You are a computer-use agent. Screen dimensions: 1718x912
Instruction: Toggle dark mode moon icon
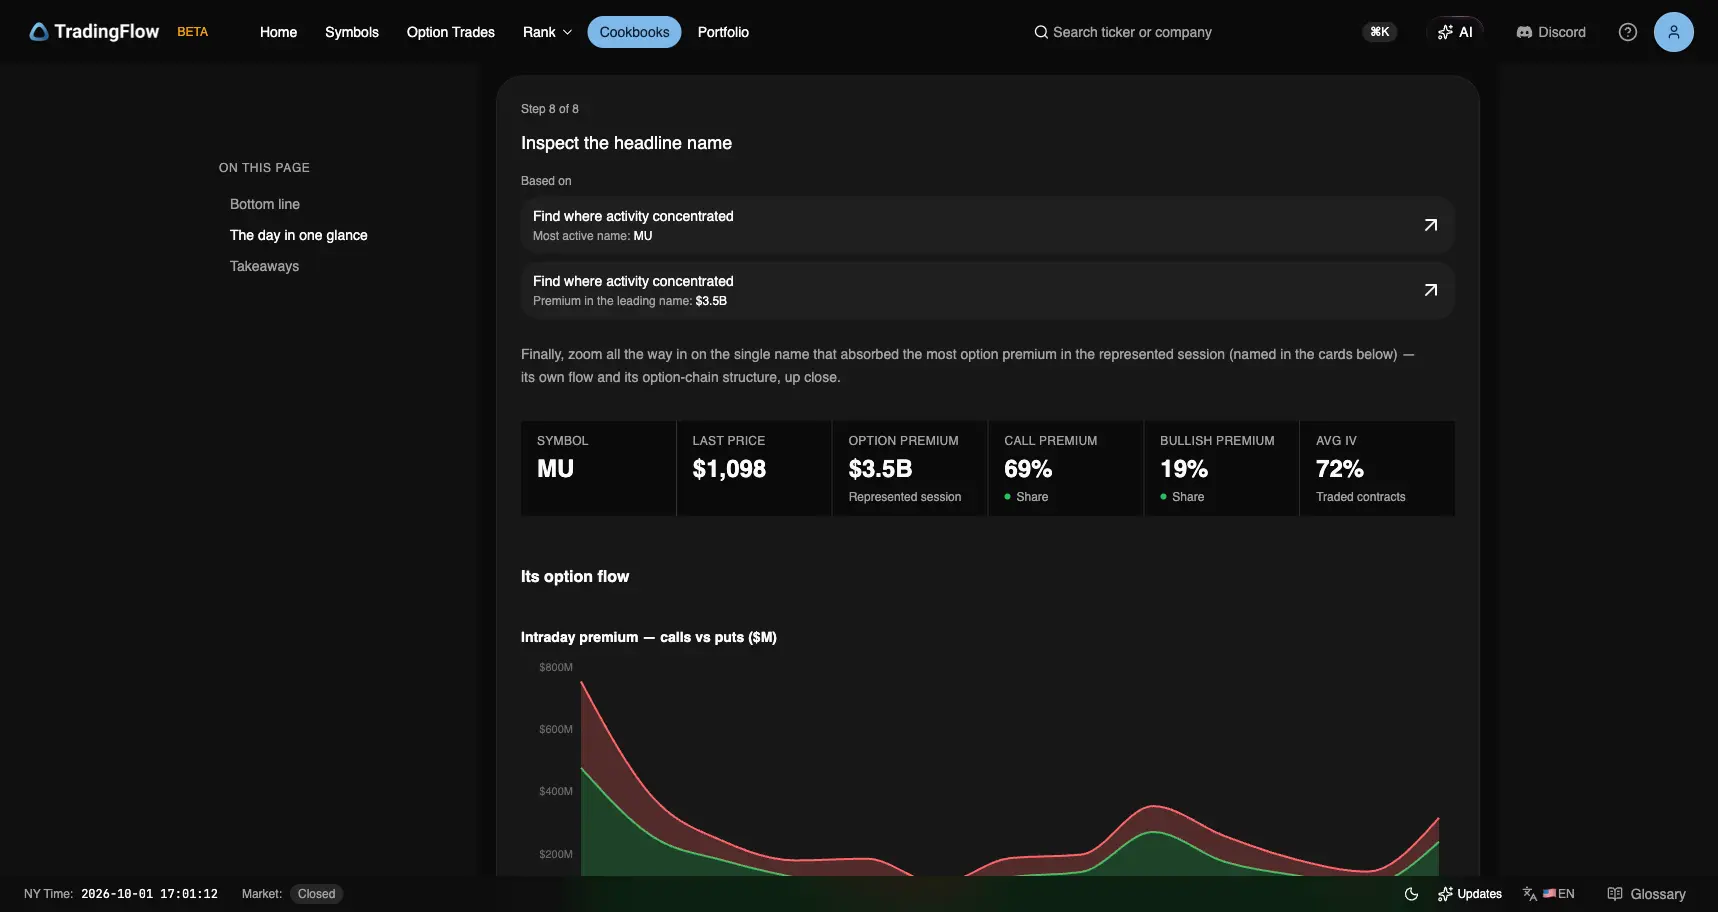[1411, 894]
